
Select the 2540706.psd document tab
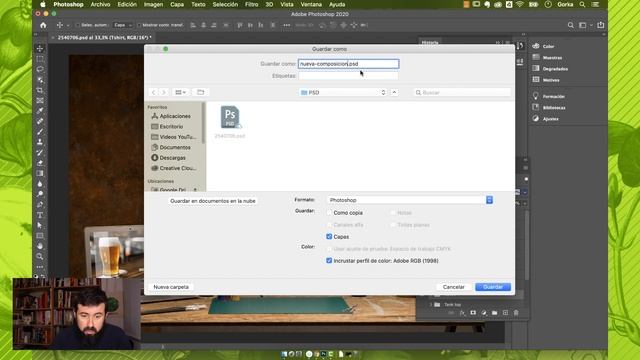[x=104, y=38]
